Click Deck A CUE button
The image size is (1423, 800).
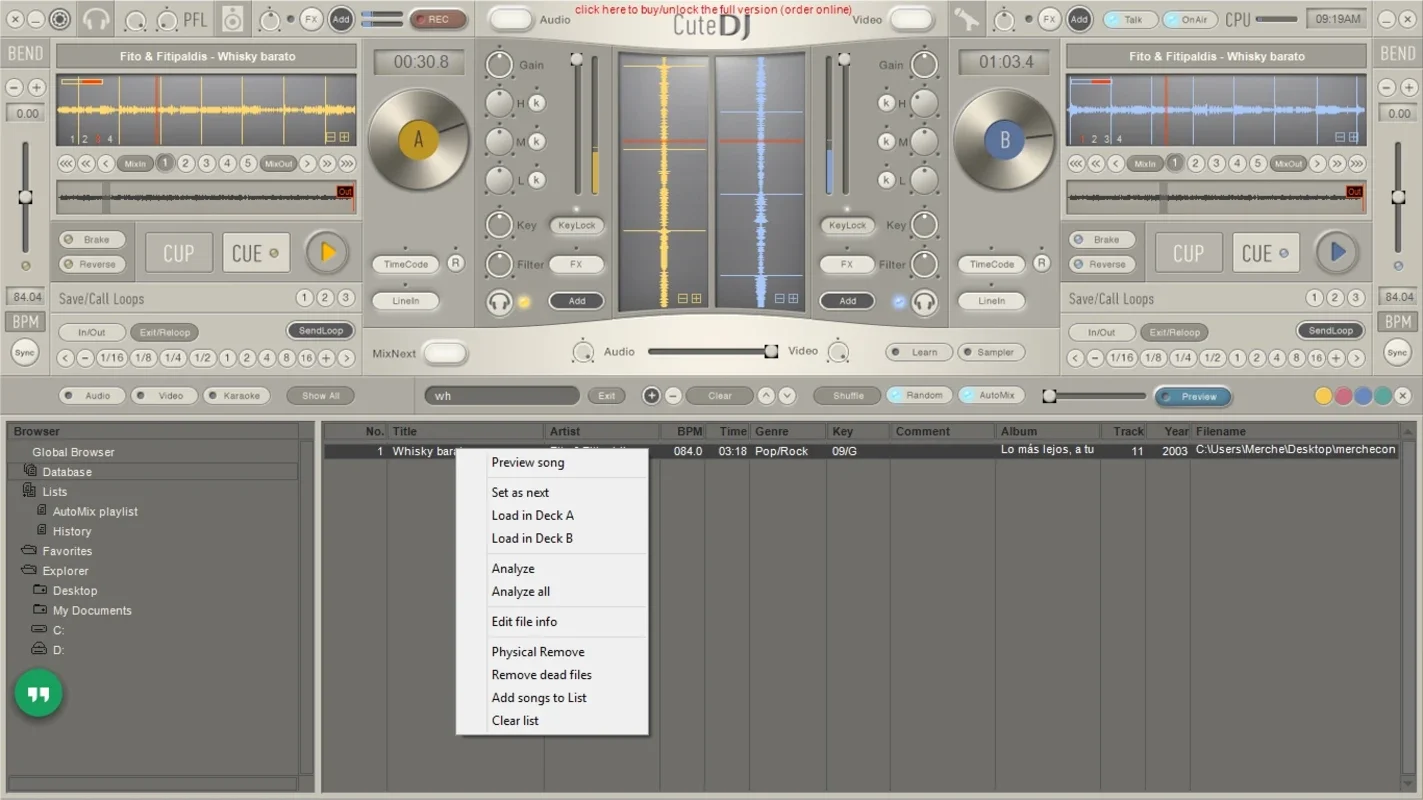coord(256,253)
